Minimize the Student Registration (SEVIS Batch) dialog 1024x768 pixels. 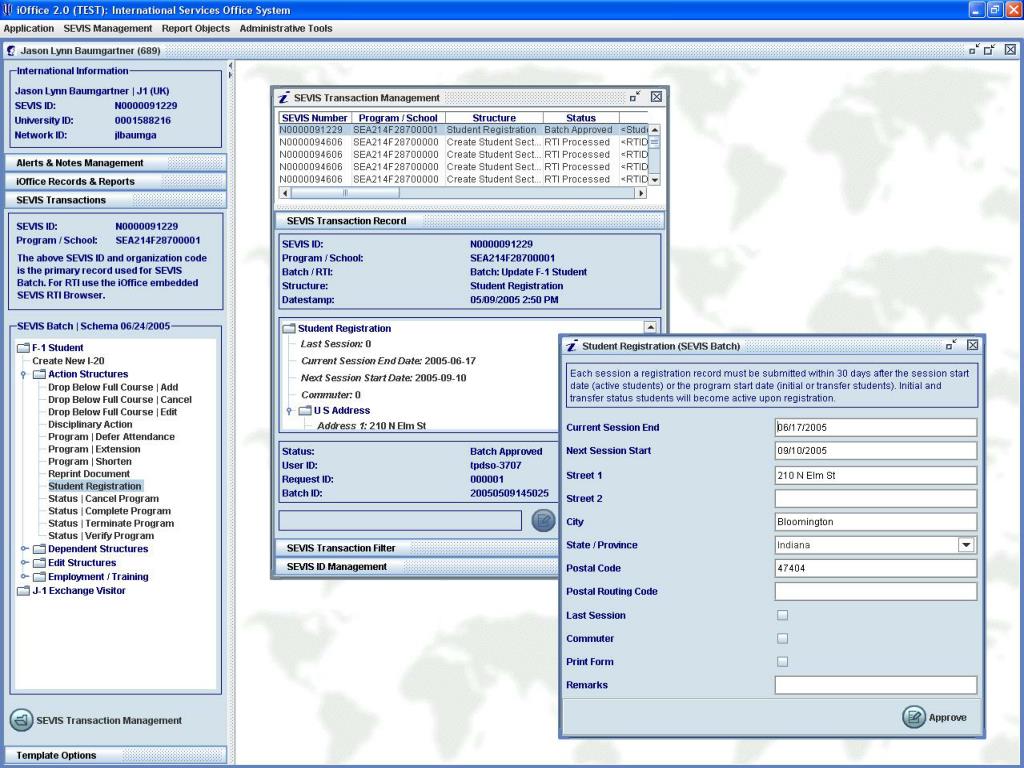[x=951, y=345]
